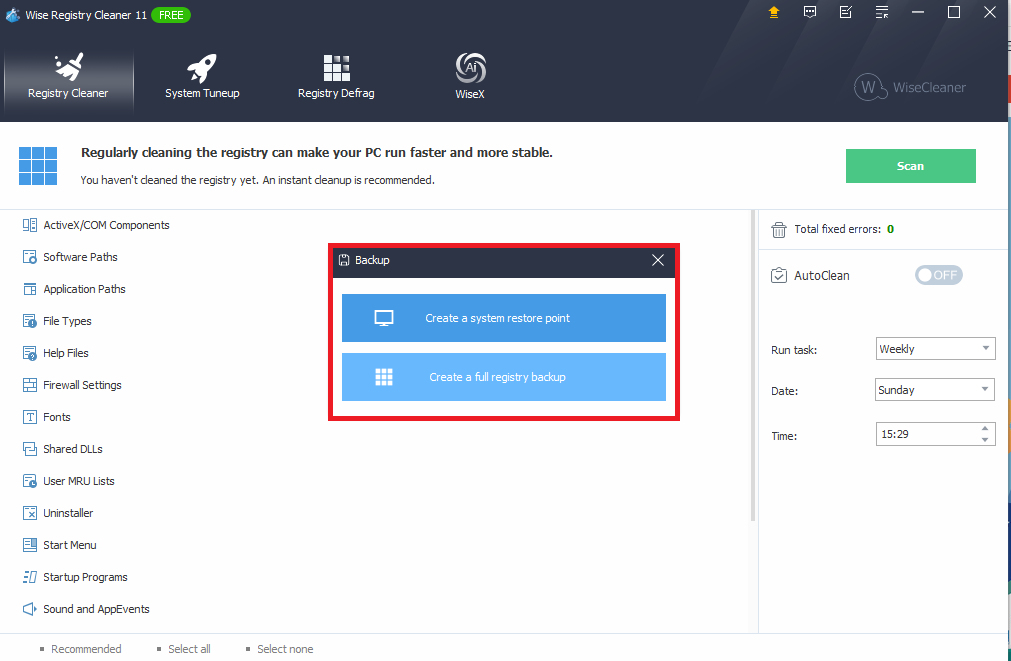
Task: Switch to System Tuneup tab
Action: 202,77
